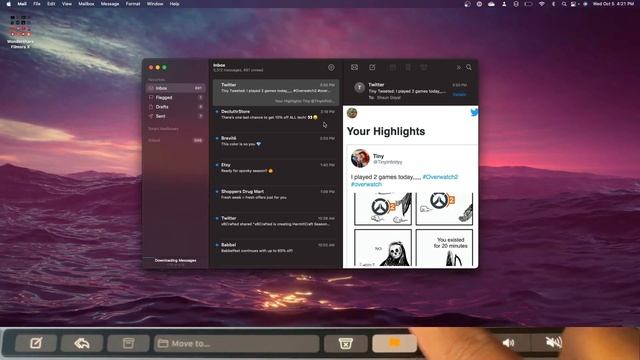The width and height of the screenshot is (640, 360).
Task: Tap the orange flag Touch Bar button
Action: tap(394, 343)
